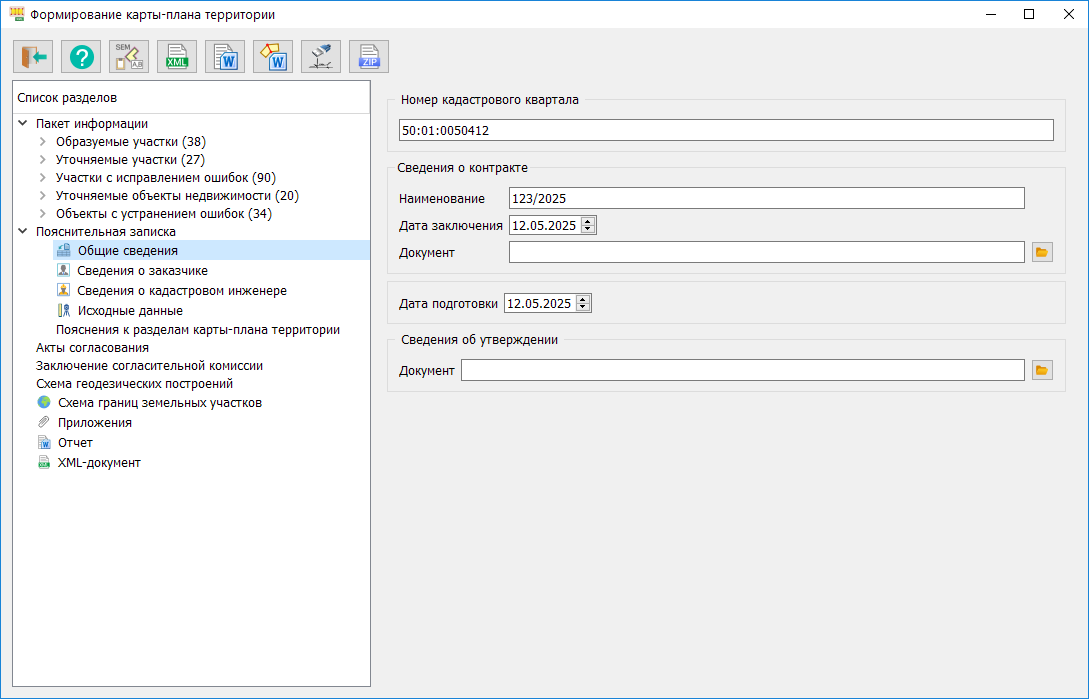
Task: Browse for the approval document file
Action: pyautogui.click(x=1042, y=370)
